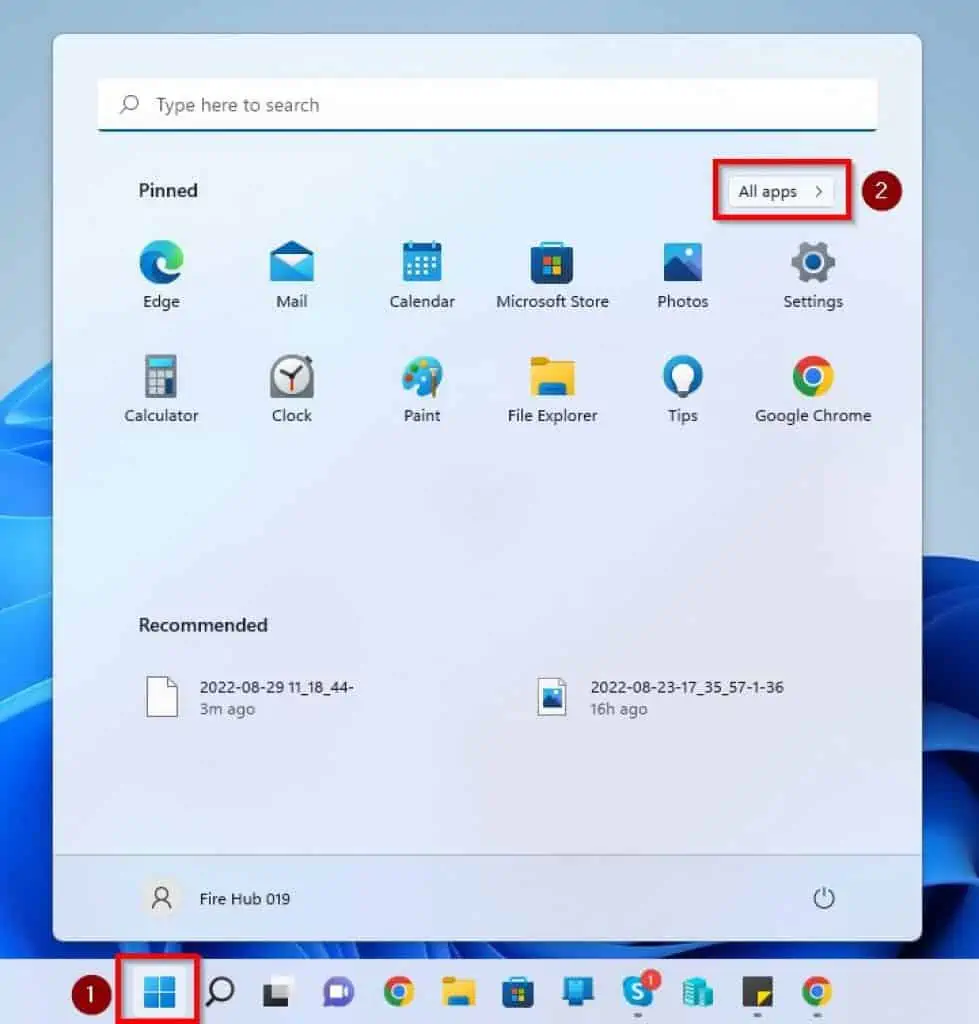Click the Type here to search box
Viewport: 979px width, 1024px height.
[x=487, y=105]
